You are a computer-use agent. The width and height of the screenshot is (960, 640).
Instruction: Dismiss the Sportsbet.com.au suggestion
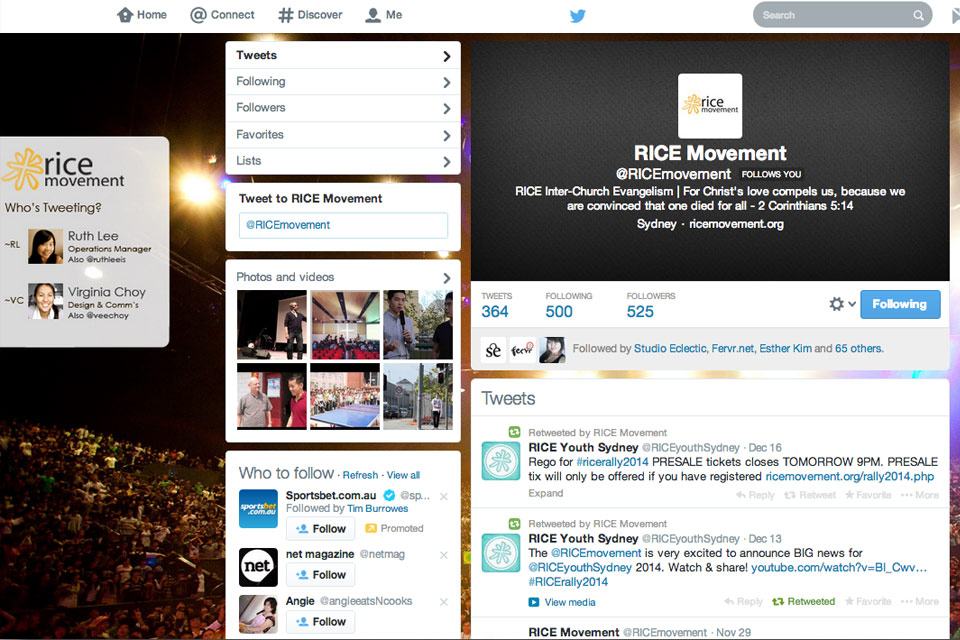[444, 496]
